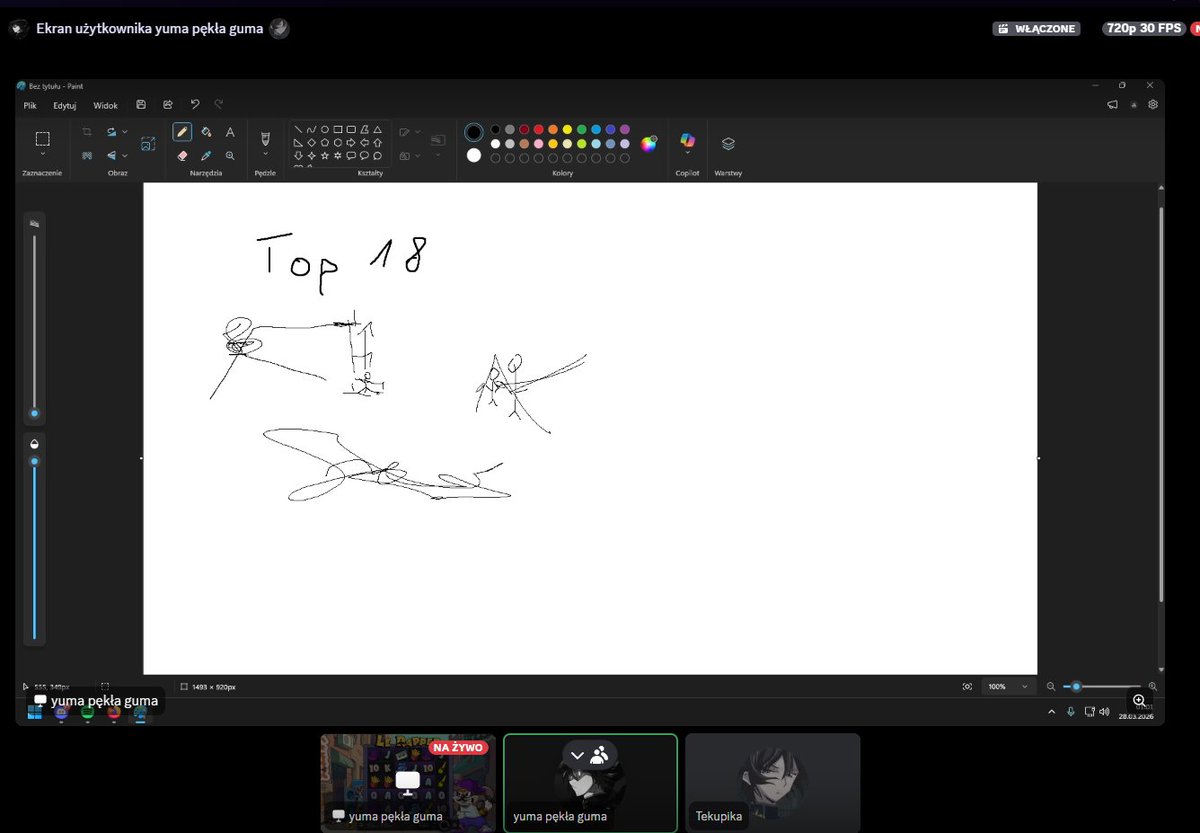Pick the green color swatch
This screenshot has height=833, width=1200.
click(581, 129)
